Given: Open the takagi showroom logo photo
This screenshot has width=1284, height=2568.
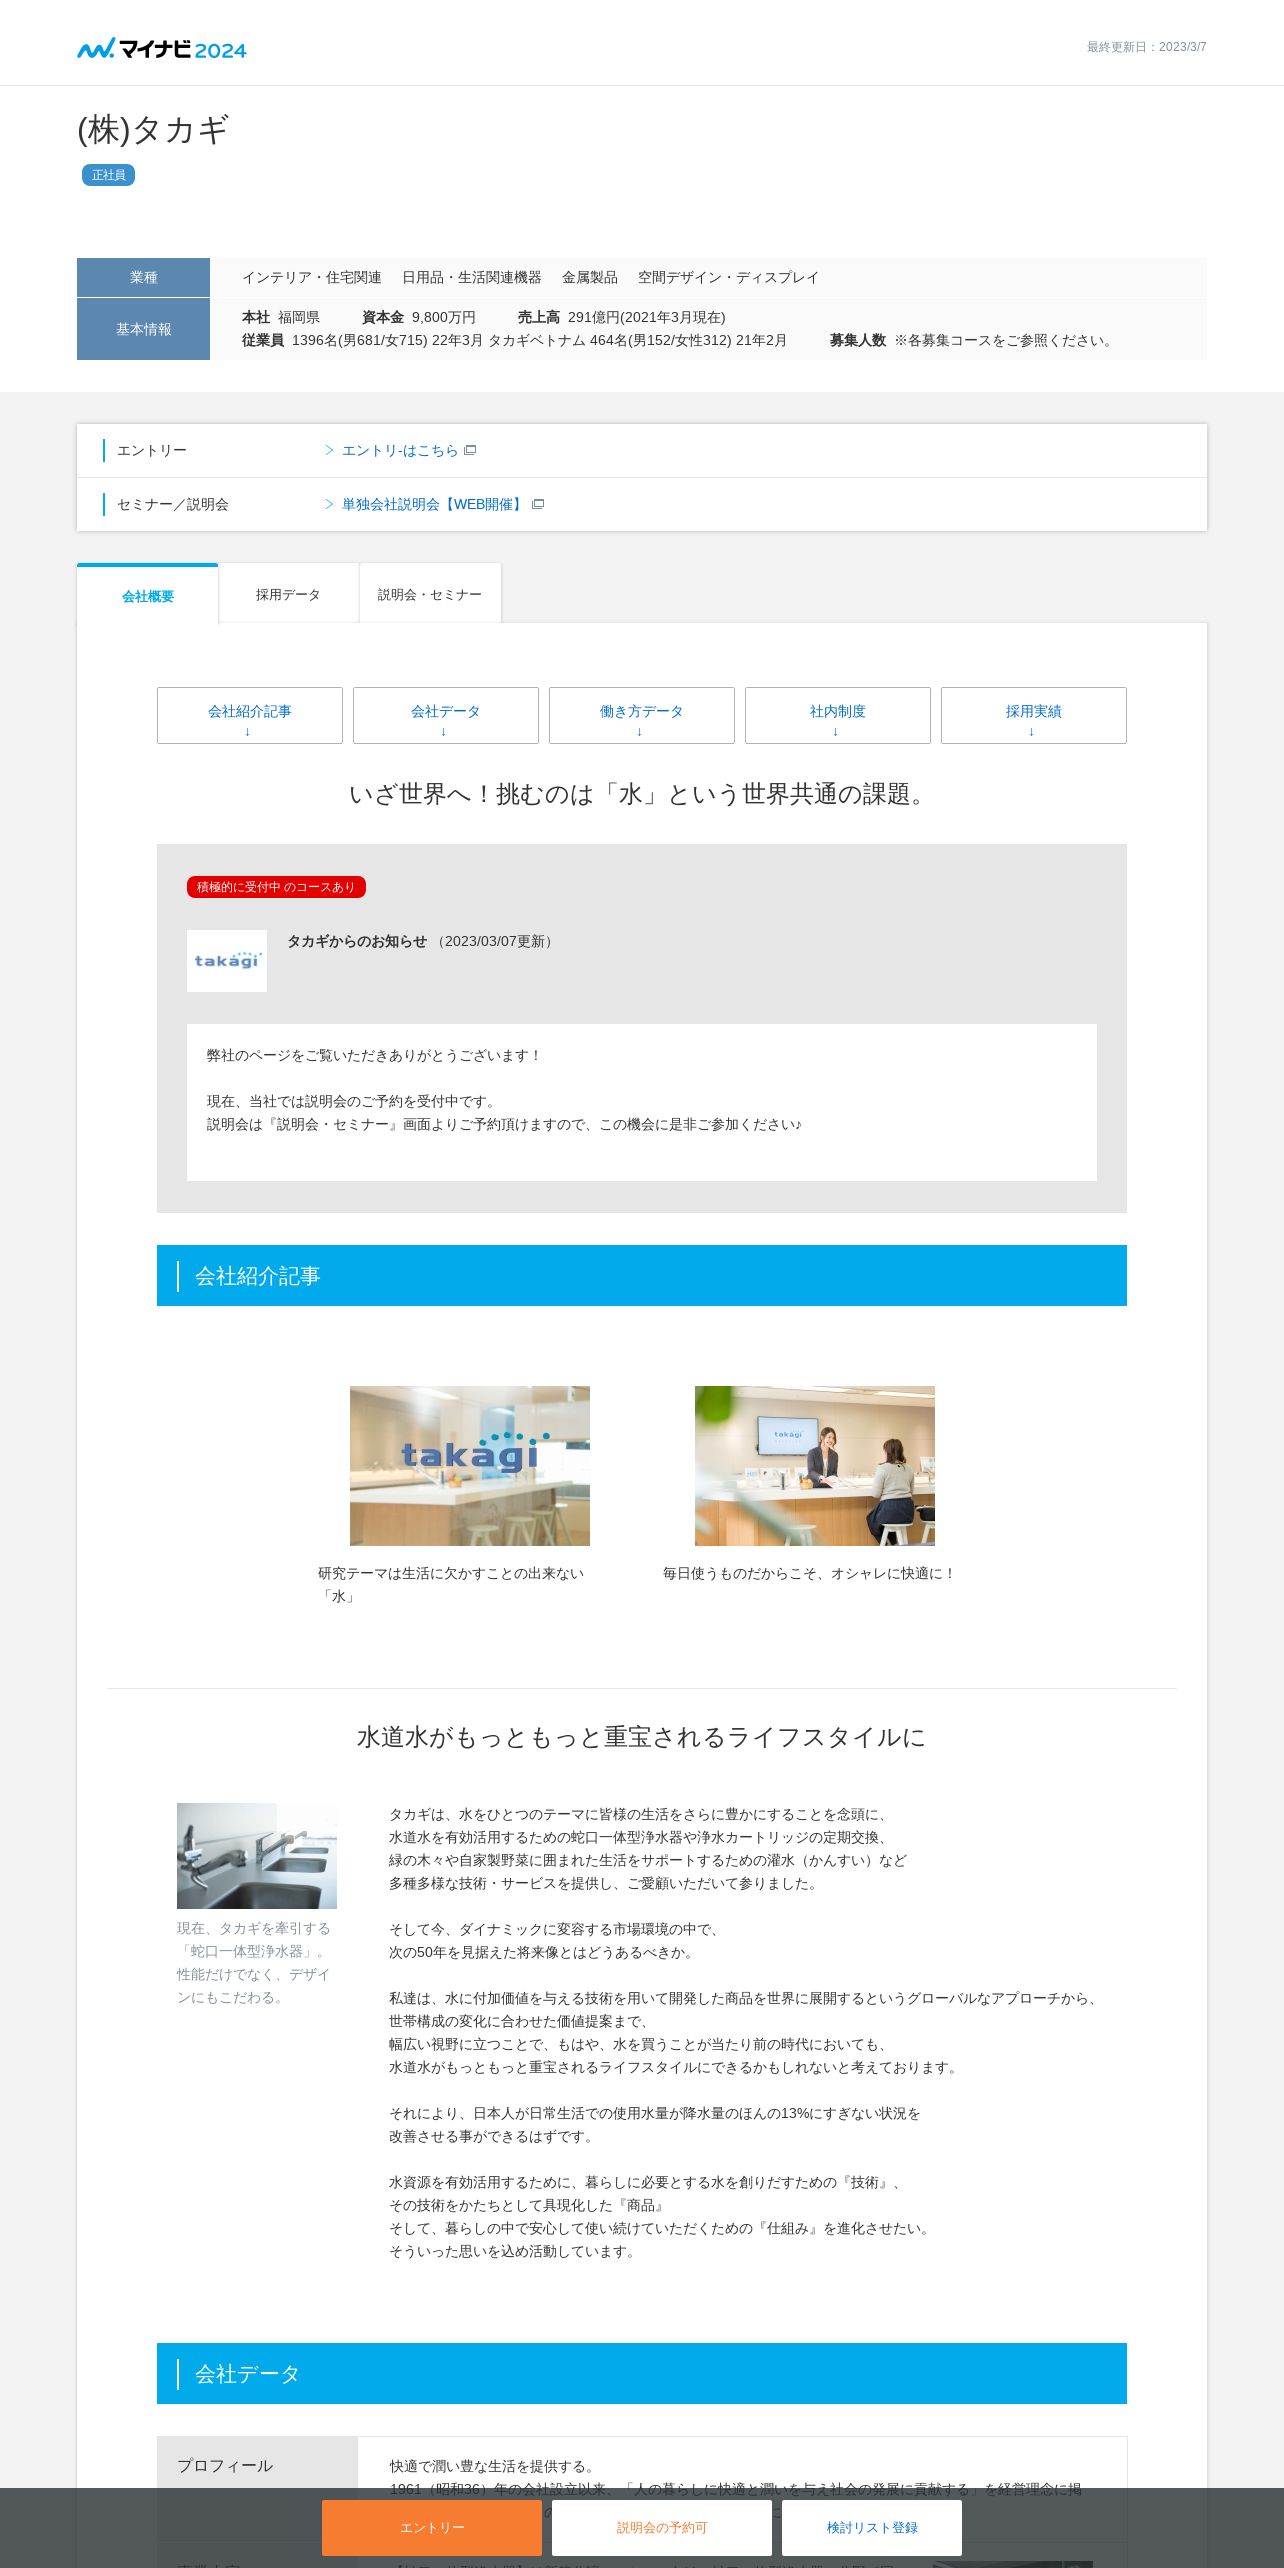Looking at the screenshot, I should coord(470,1466).
